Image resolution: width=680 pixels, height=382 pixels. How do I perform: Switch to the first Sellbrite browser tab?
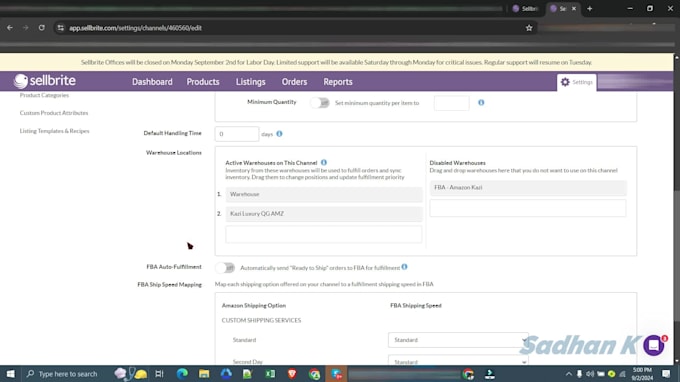tap(525, 9)
